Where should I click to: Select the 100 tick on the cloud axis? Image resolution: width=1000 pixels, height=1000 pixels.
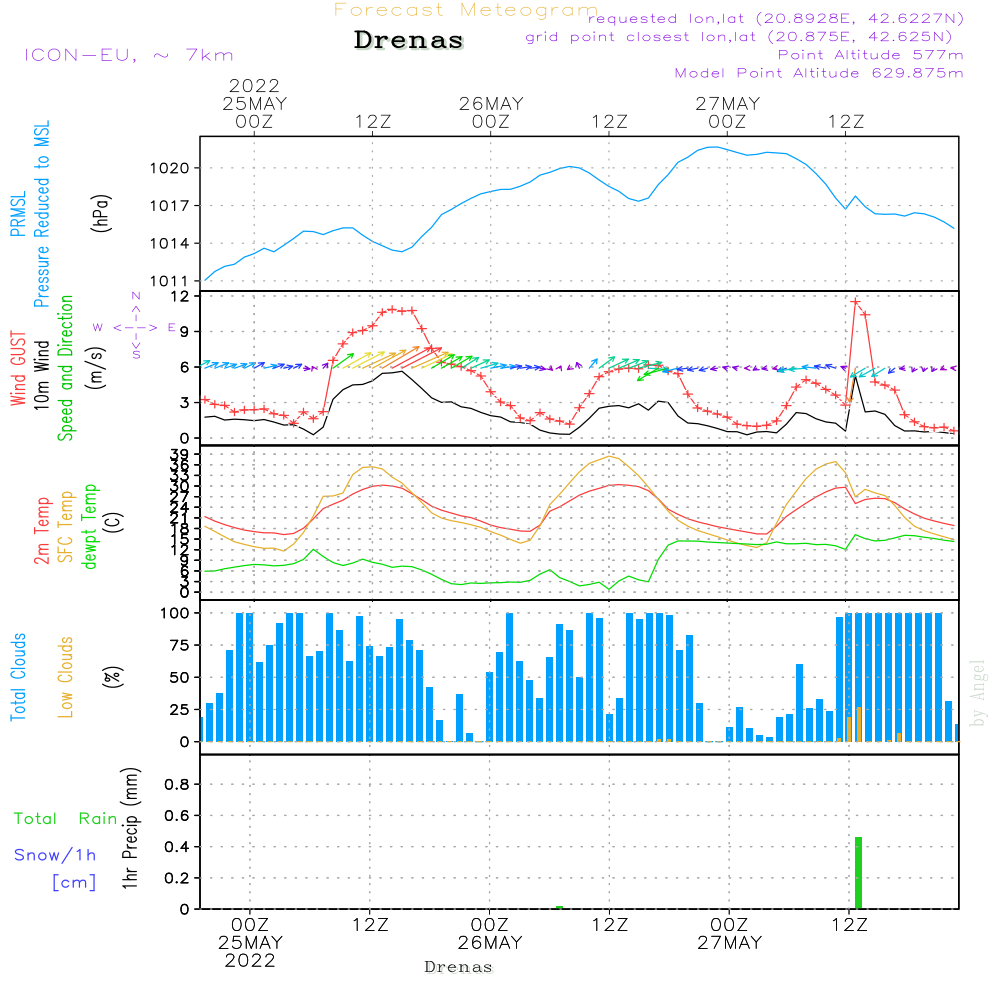coord(175,614)
